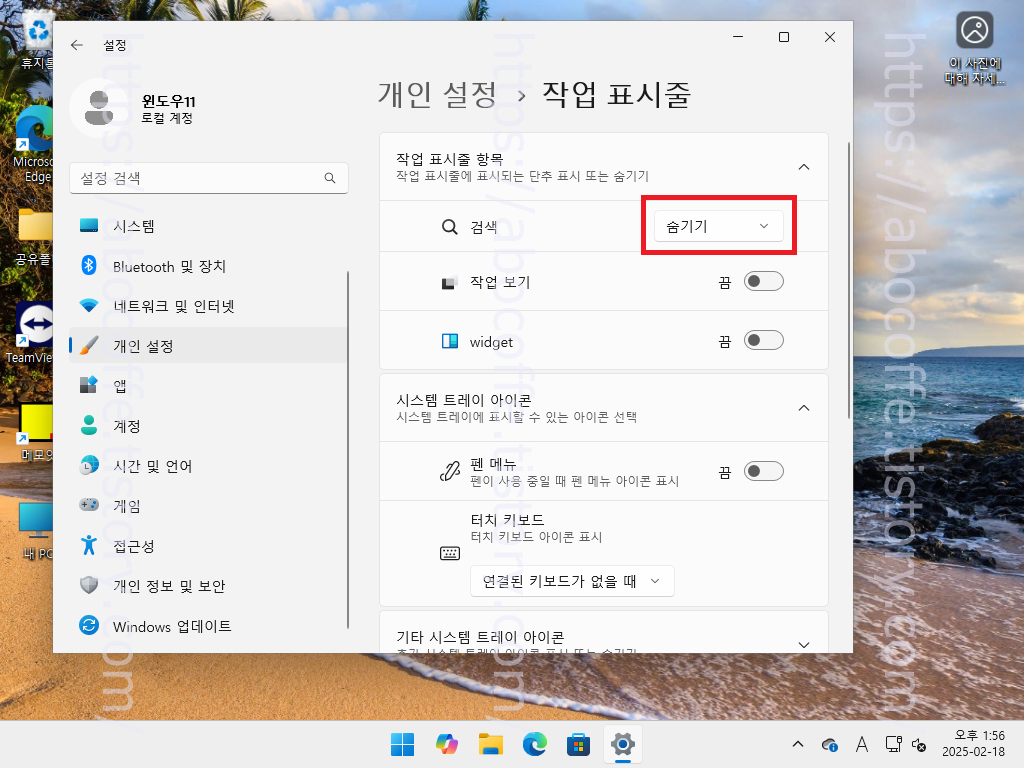
Task: Click the 접근성 accessibility figure icon
Action: [89, 545]
